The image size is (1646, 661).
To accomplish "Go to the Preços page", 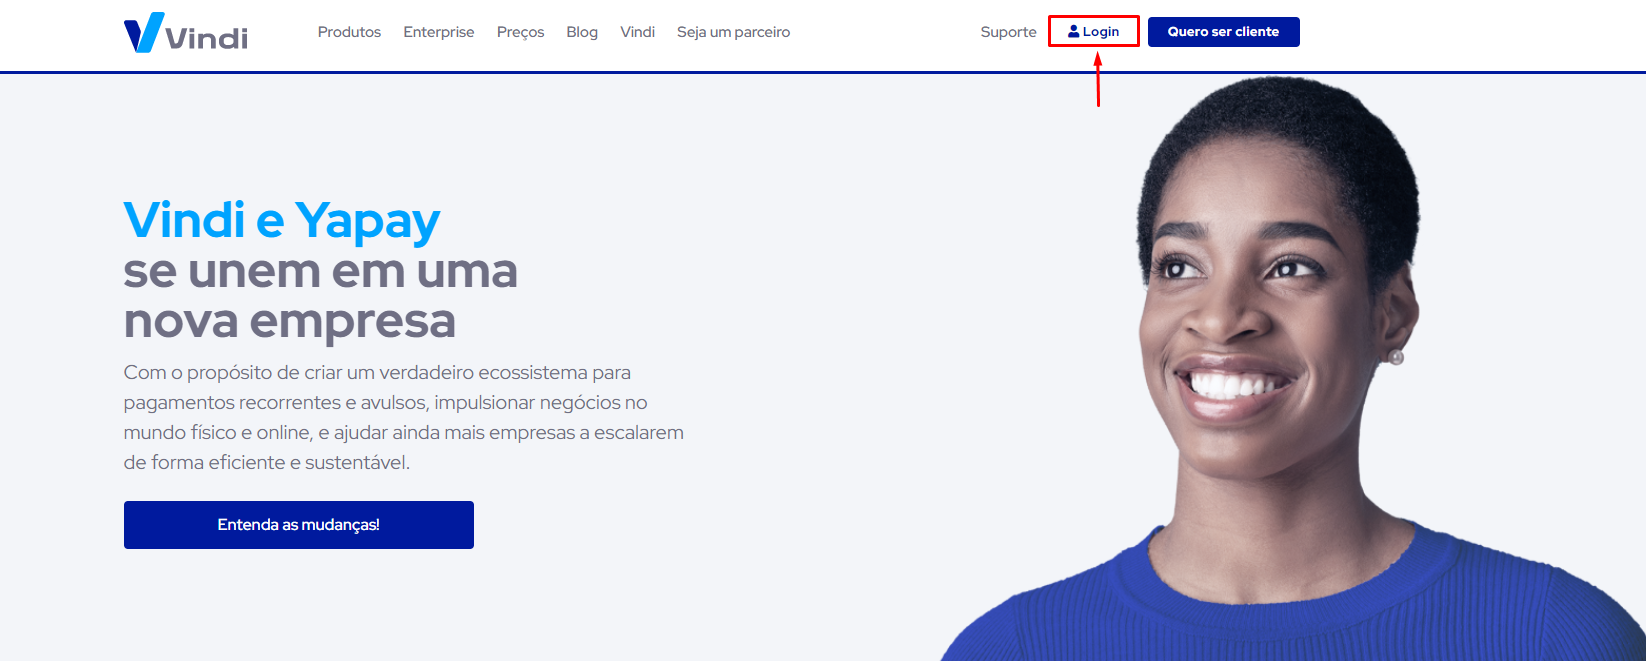I will (520, 32).
